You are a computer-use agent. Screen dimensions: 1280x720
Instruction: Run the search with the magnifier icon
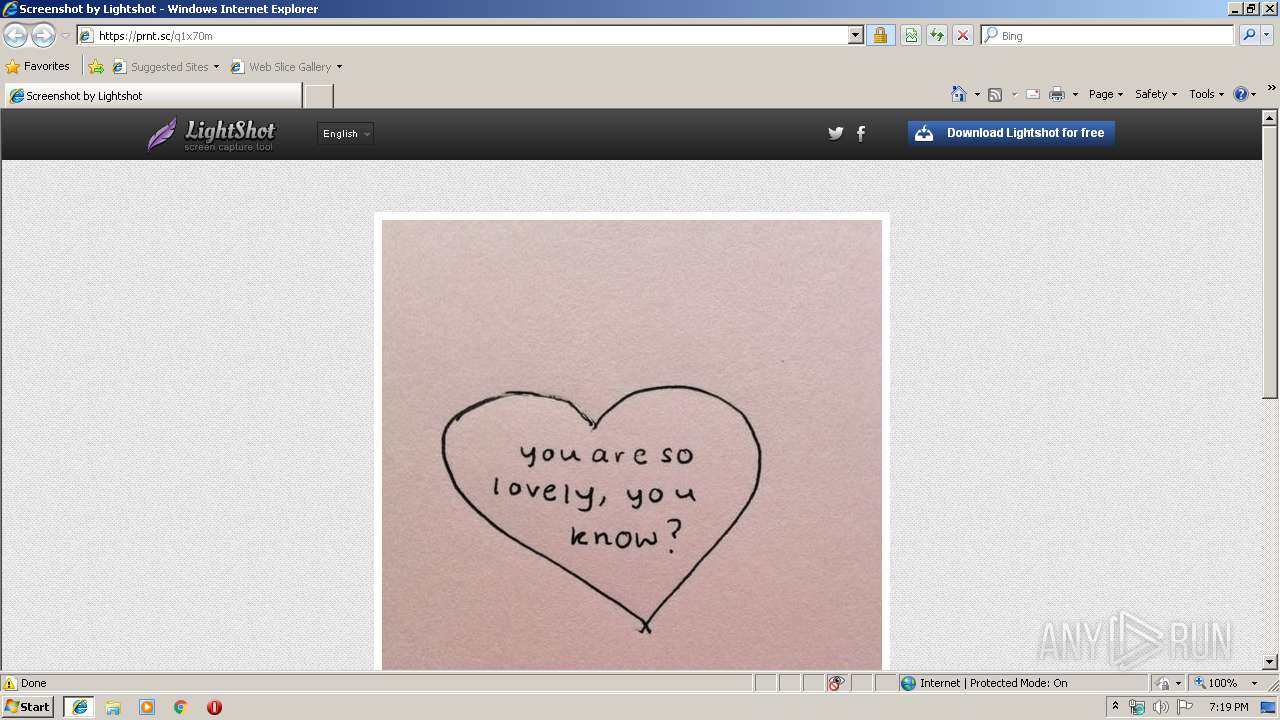coord(1248,36)
